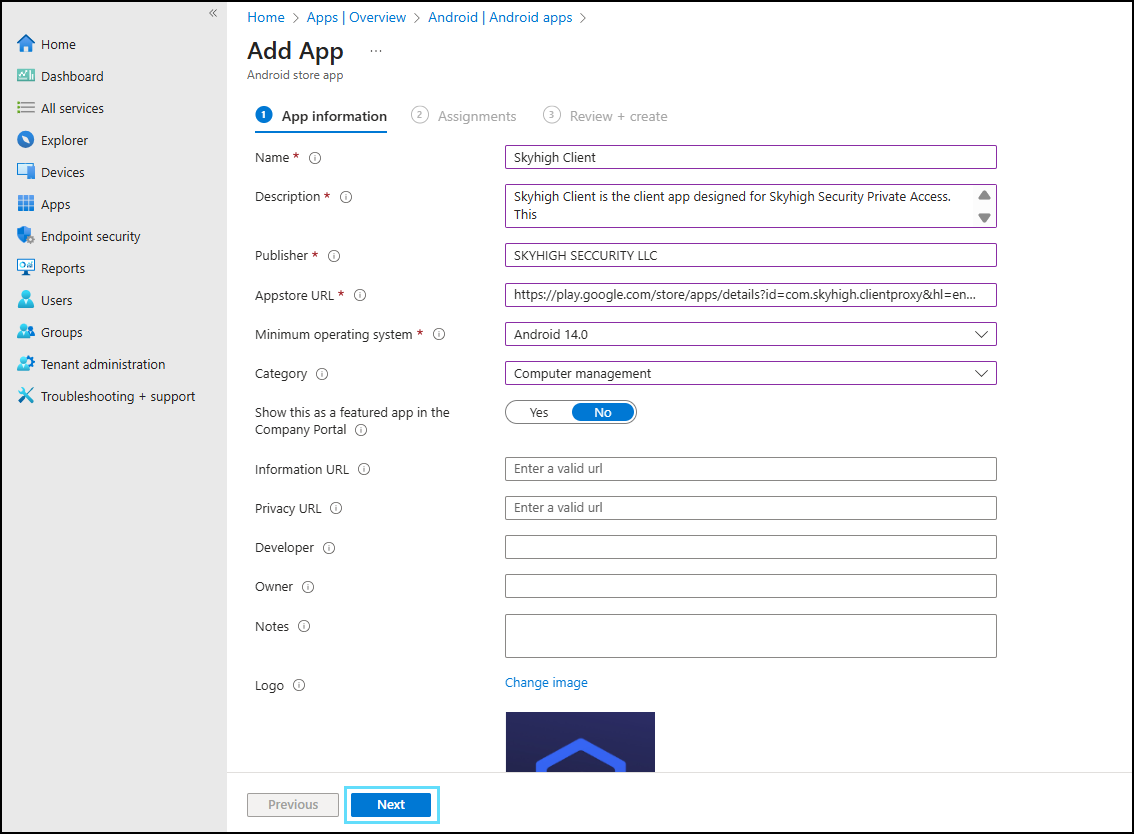Open Troubleshooting + support icon
Image resolution: width=1134 pixels, height=834 pixels.
(26, 396)
